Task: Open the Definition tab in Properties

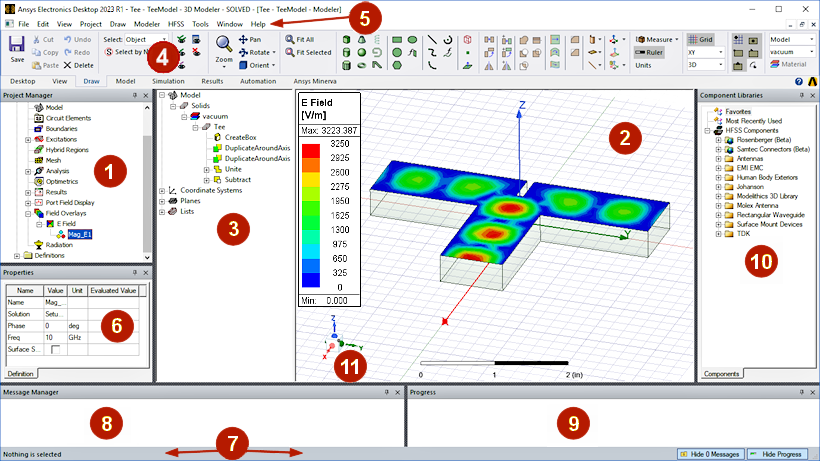Action: click(x=20, y=374)
